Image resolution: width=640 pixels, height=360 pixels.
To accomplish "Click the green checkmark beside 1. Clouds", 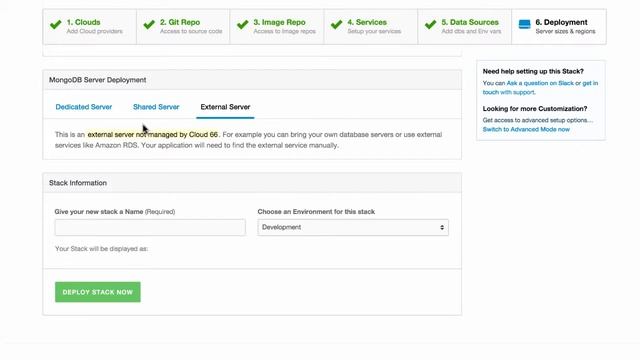I will [56, 25].
